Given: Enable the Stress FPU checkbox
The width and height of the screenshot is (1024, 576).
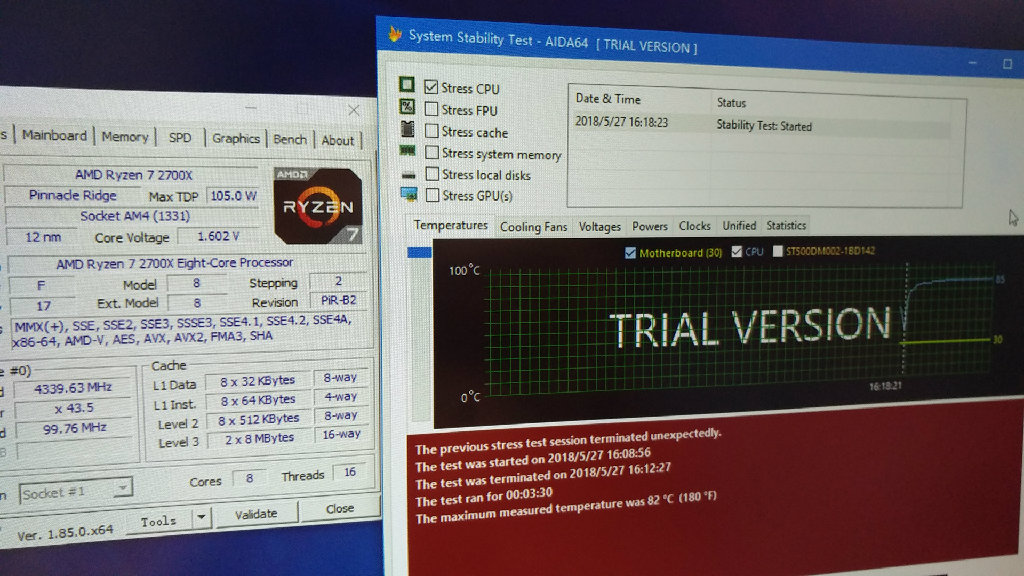Looking at the screenshot, I should pos(432,109).
